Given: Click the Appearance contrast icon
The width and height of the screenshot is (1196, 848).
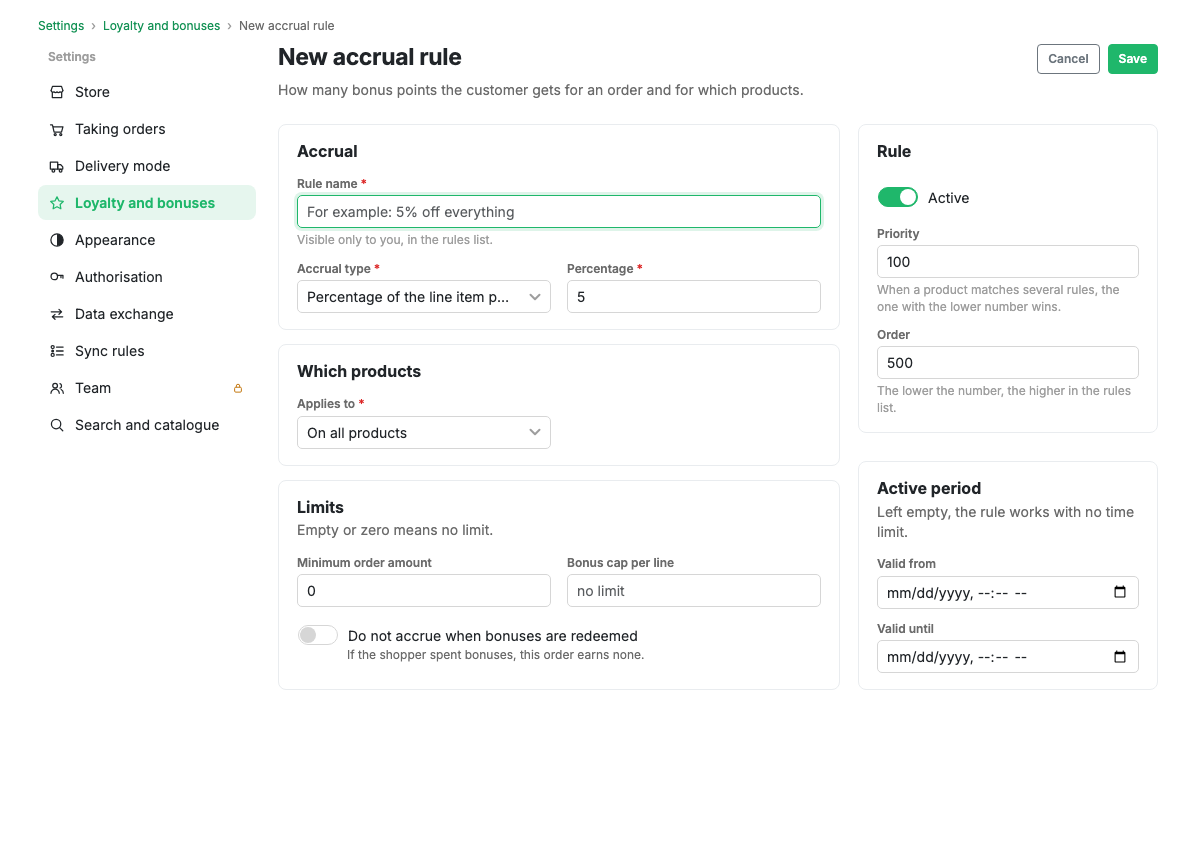Looking at the screenshot, I should [57, 240].
